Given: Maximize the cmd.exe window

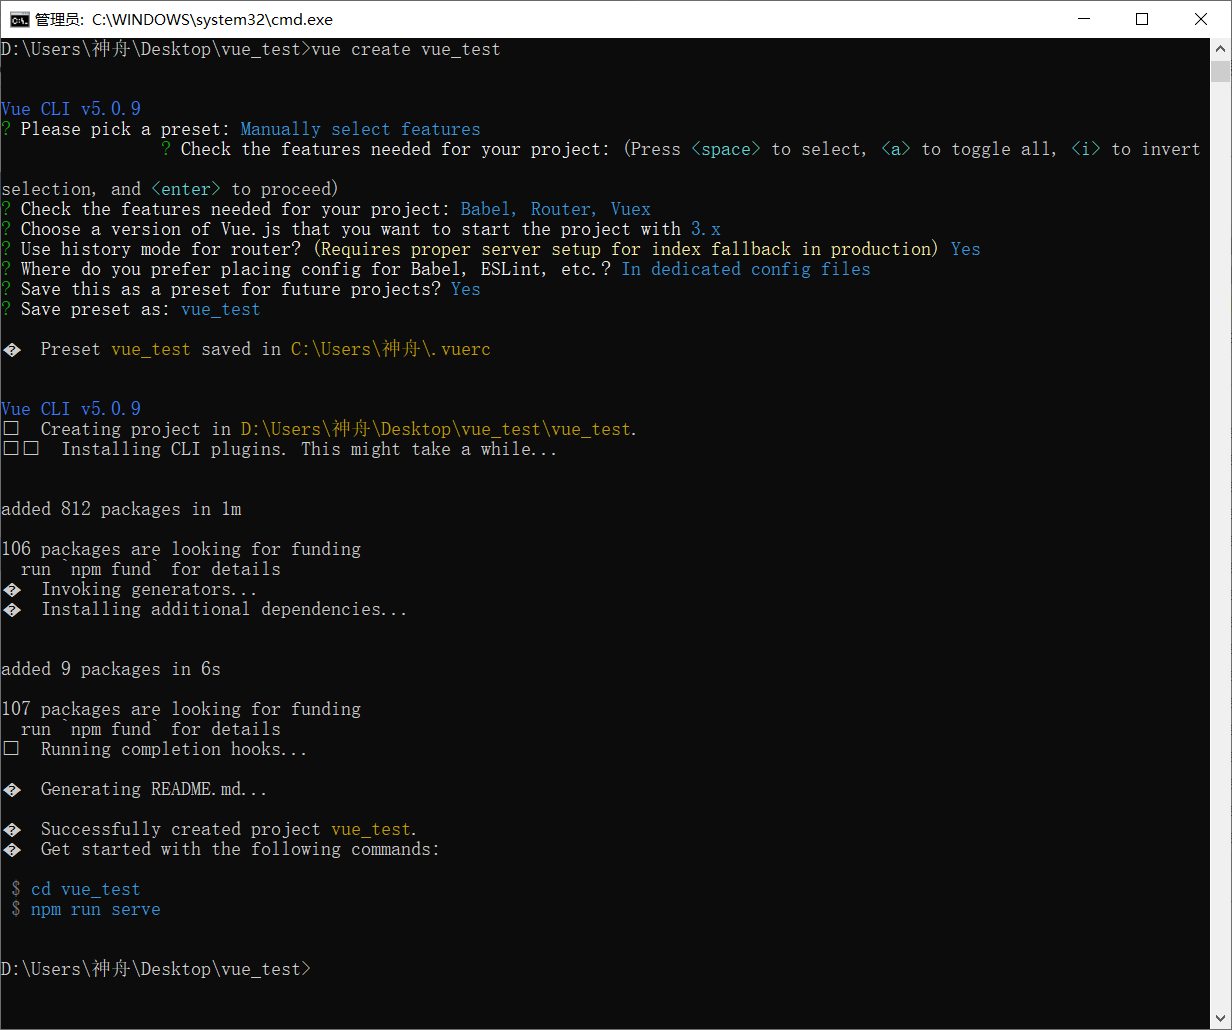Looking at the screenshot, I should click(1142, 19).
